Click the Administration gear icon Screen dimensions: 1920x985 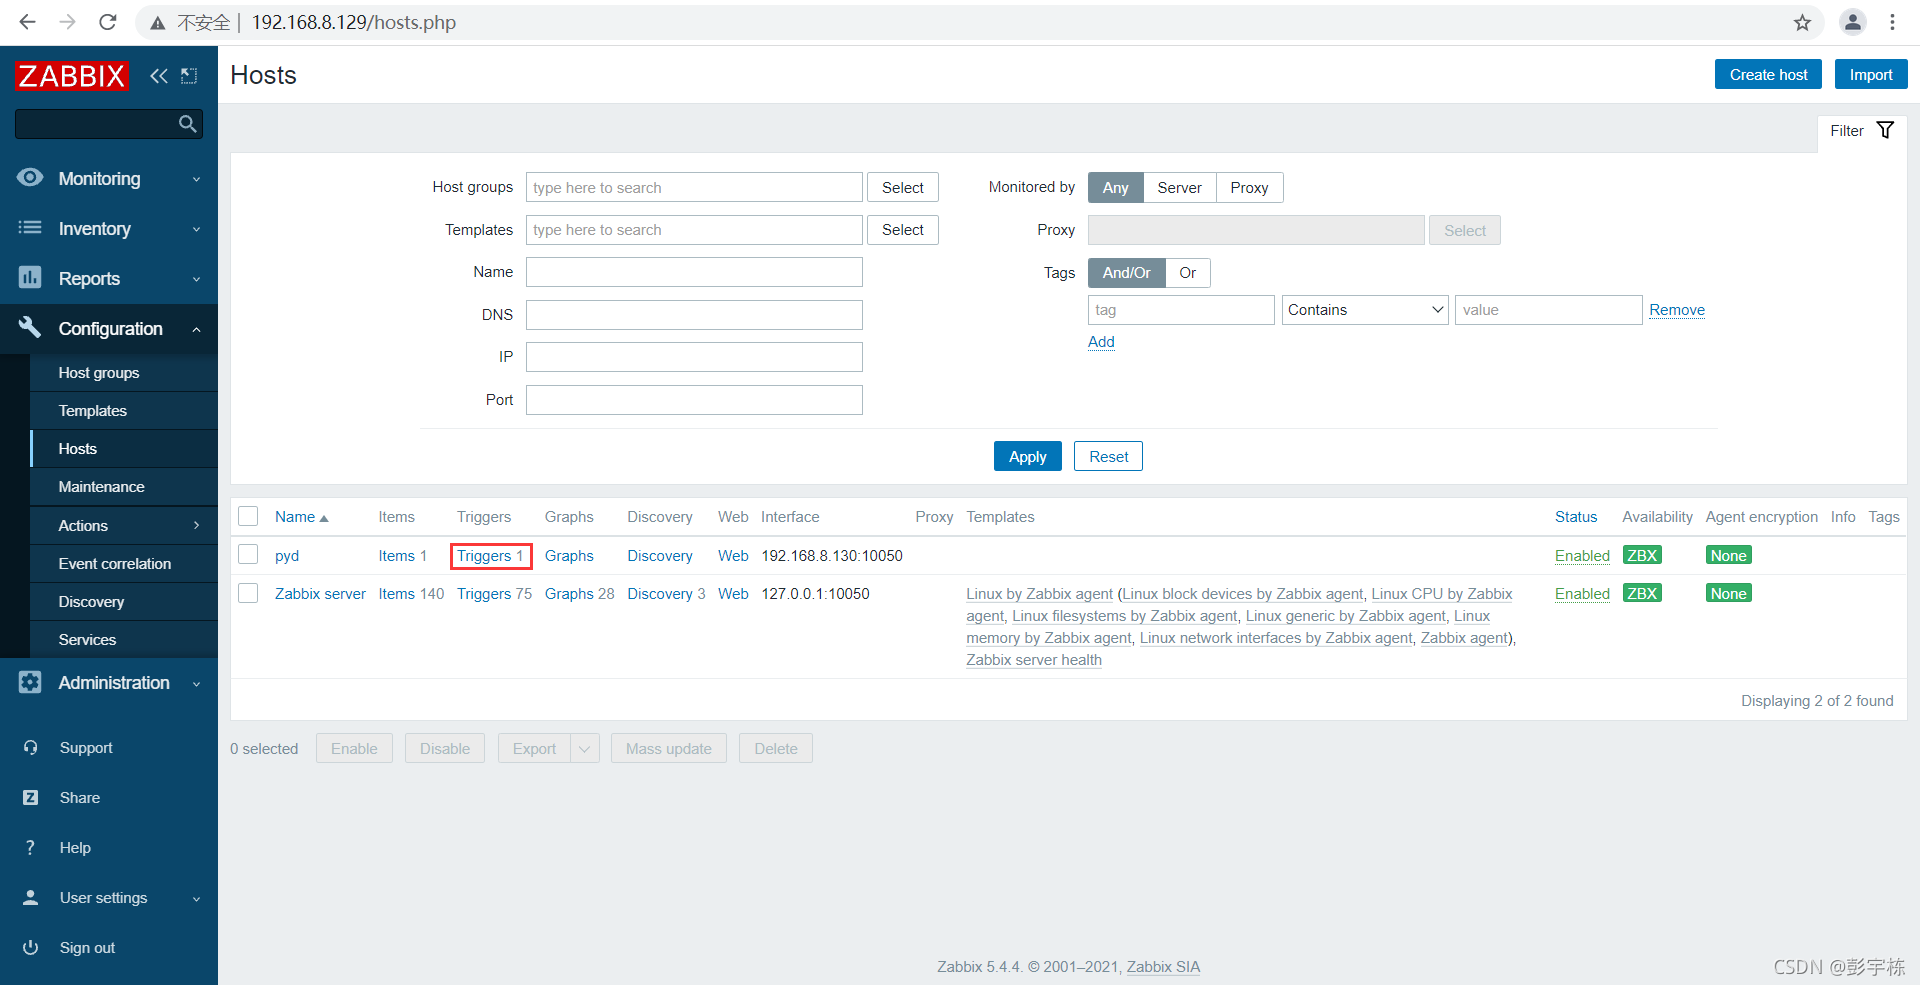(30, 682)
